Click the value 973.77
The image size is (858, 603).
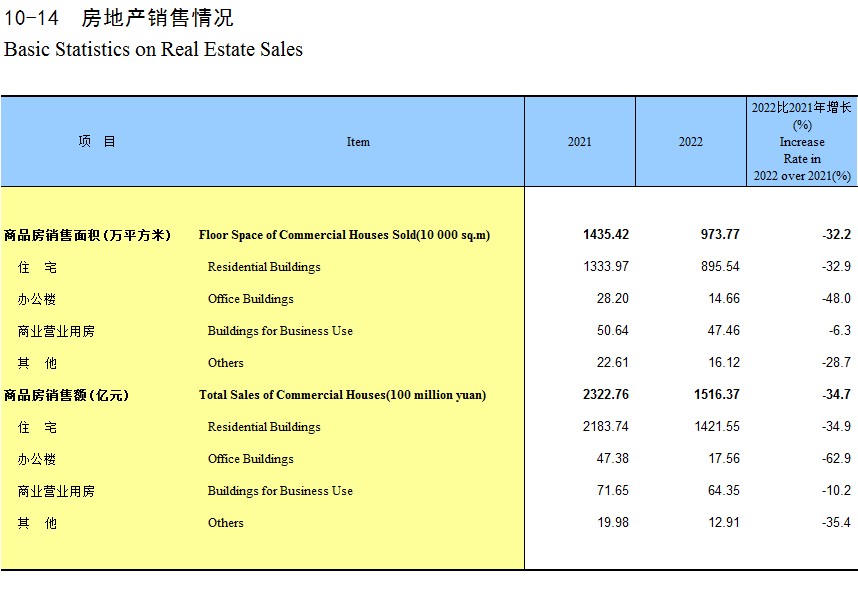(x=720, y=234)
